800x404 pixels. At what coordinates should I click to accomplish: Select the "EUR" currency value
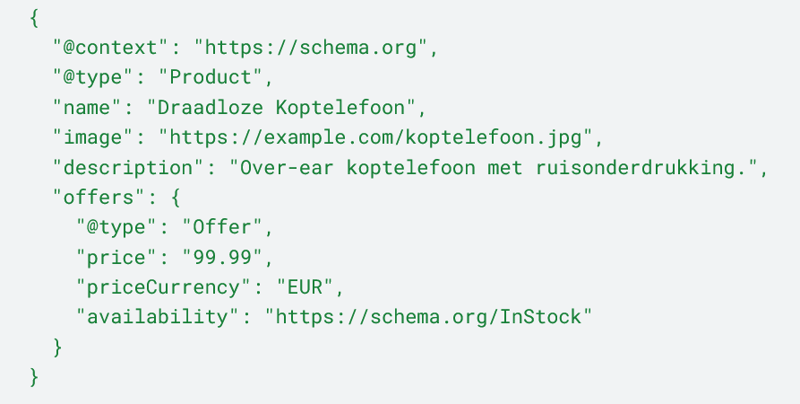click(303, 287)
